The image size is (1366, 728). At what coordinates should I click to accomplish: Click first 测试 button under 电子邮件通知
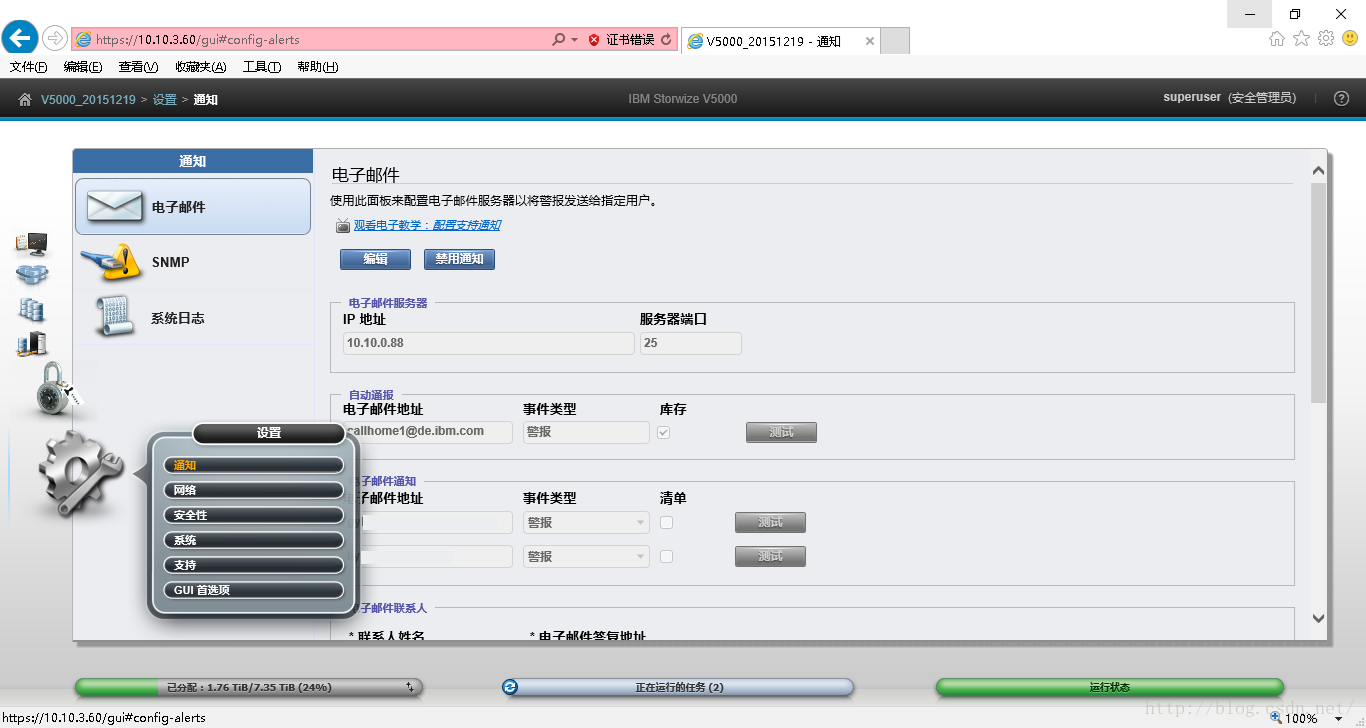point(770,522)
